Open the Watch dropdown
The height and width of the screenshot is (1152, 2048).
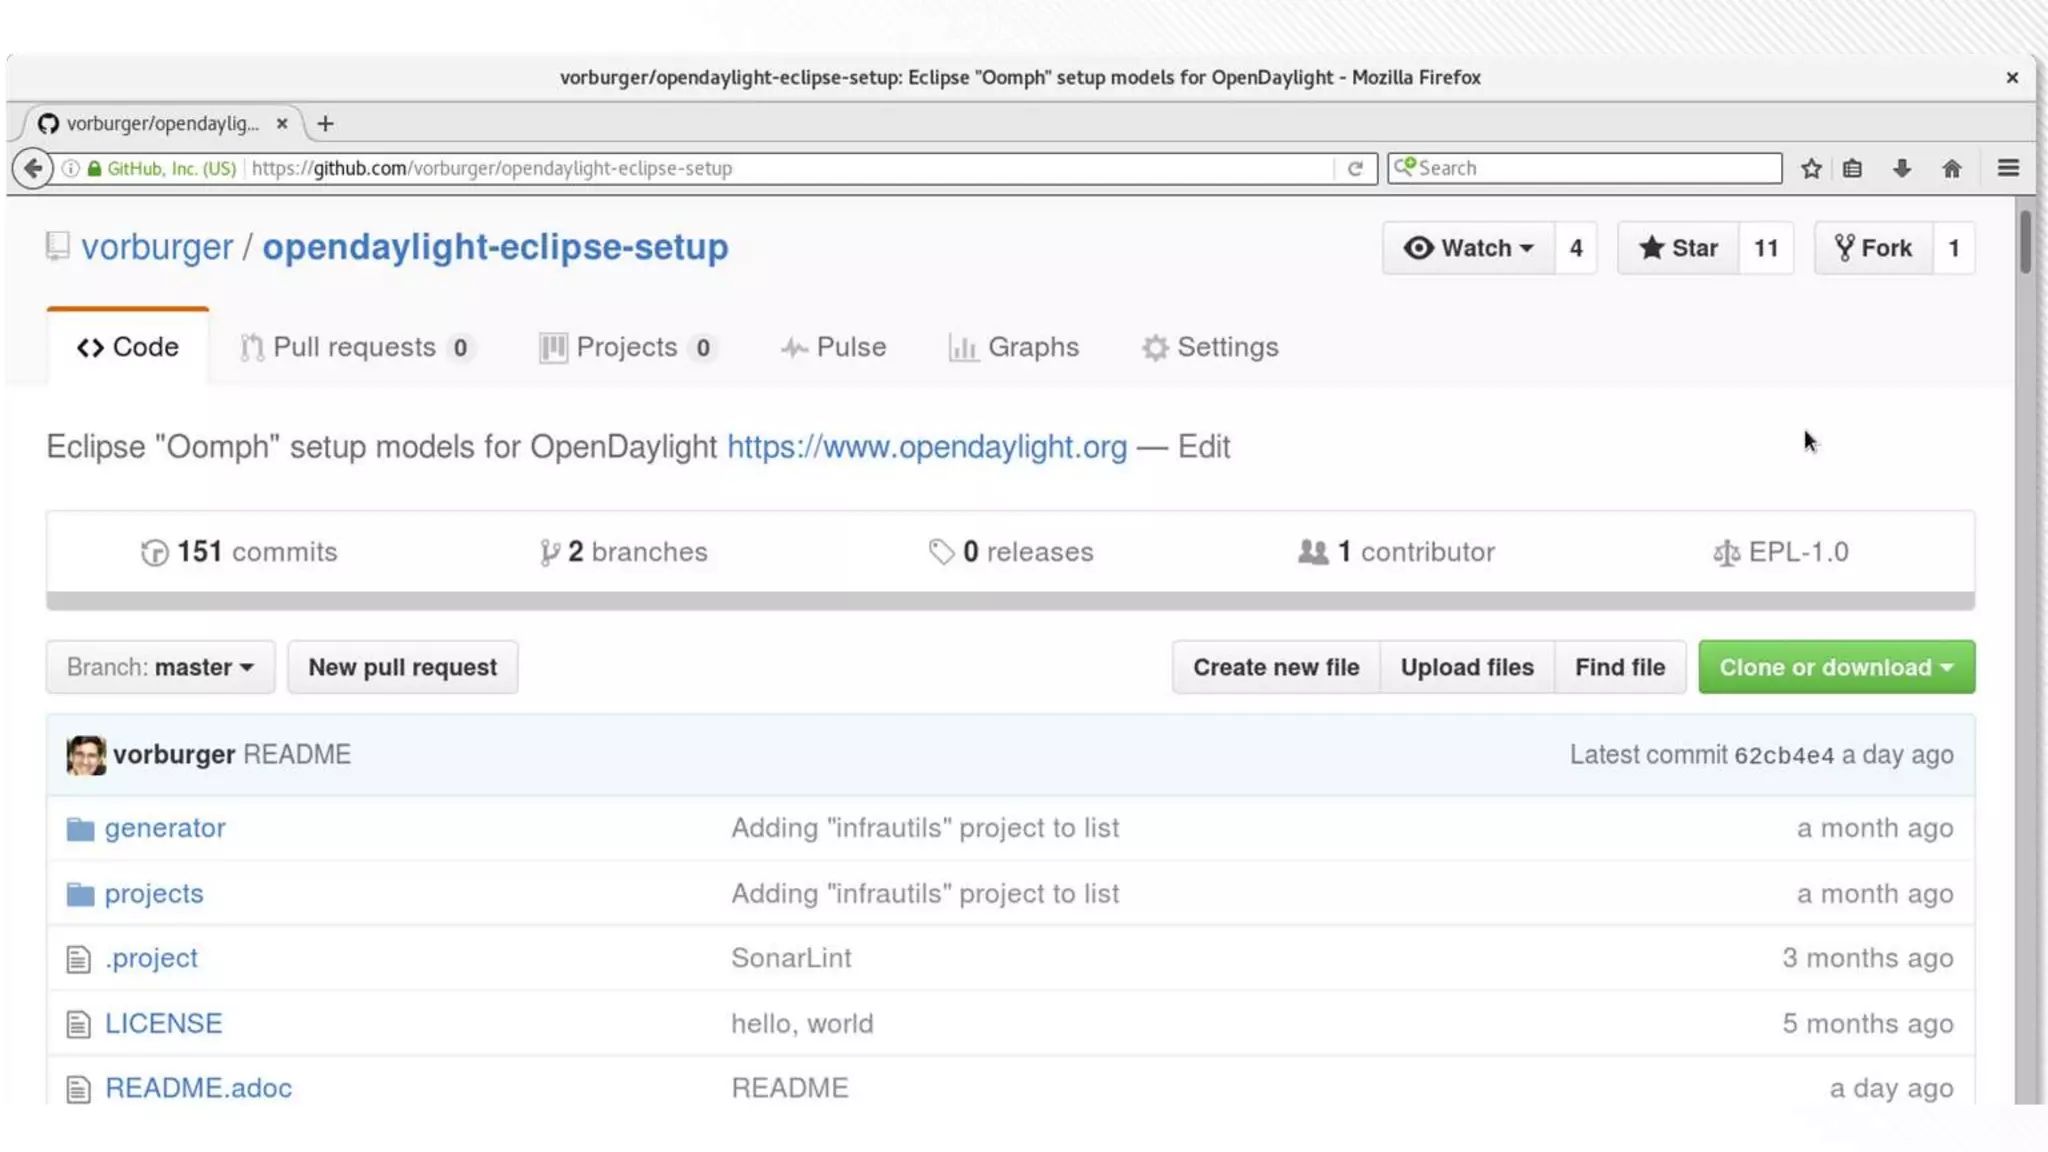(x=1468, y=248)
